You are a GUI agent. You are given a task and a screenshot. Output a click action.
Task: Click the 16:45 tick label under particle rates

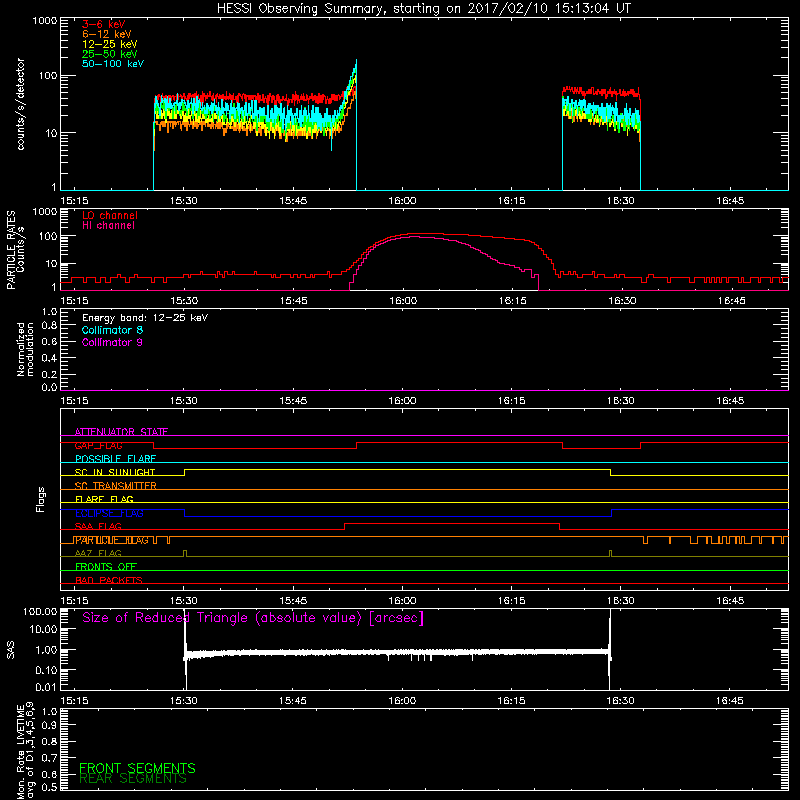coord(731,301)
